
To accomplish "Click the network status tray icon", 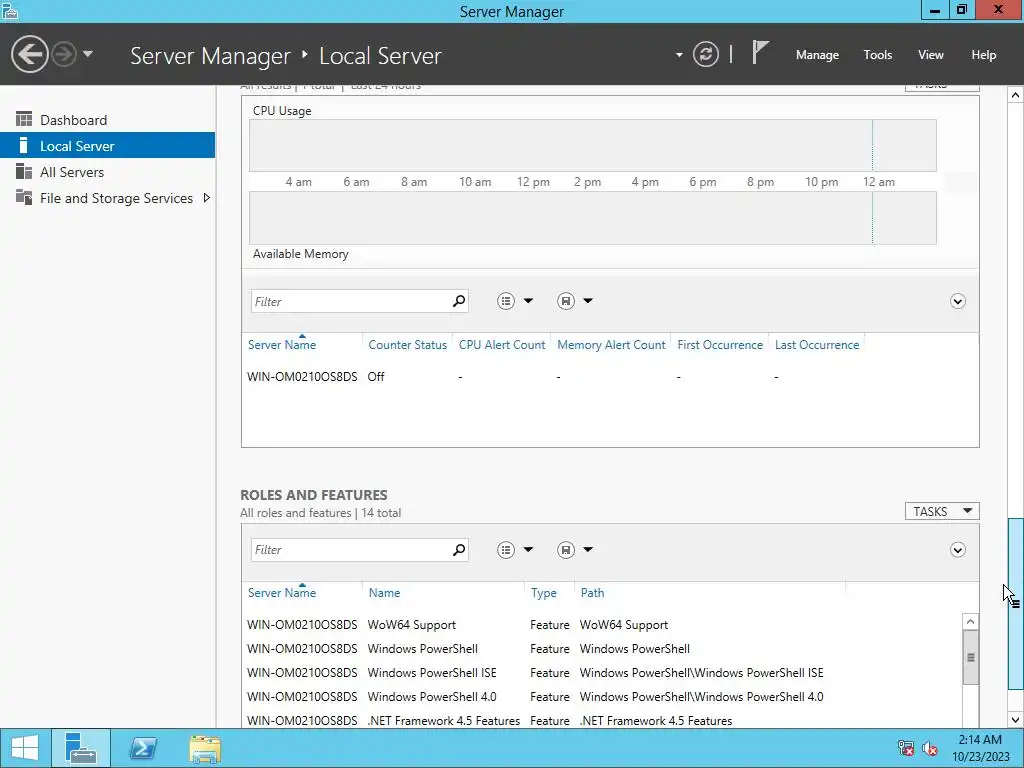I will (x=906, y=748).
